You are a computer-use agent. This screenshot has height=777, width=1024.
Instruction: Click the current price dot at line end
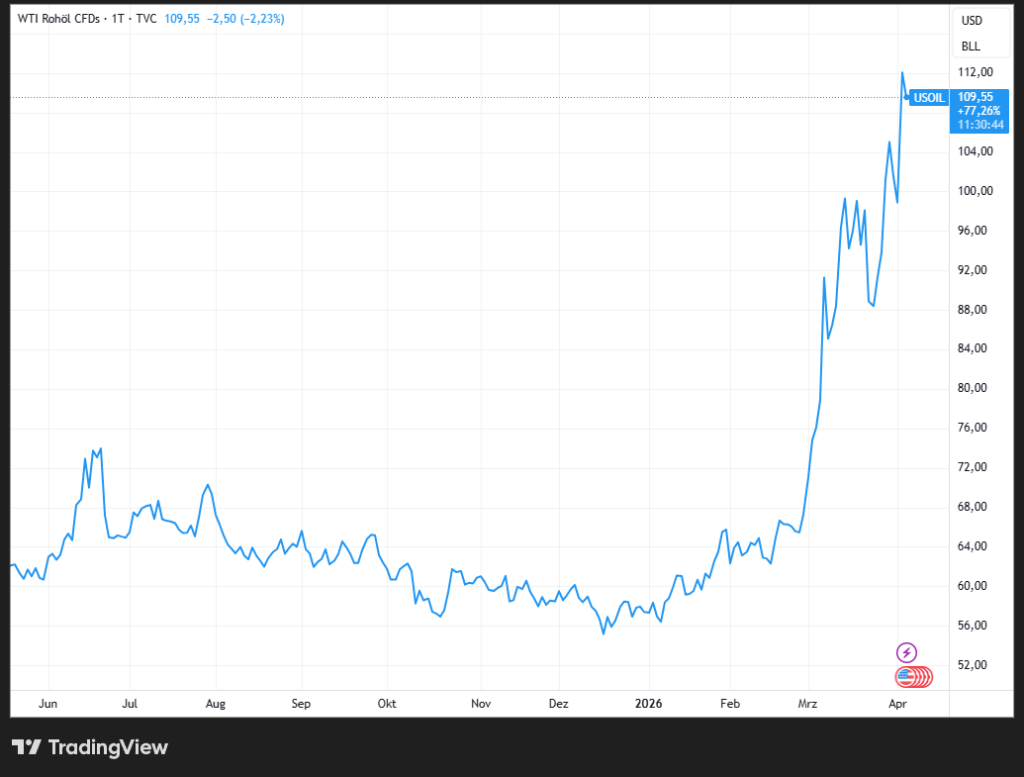pyautogui.click(x=907, y=97)
